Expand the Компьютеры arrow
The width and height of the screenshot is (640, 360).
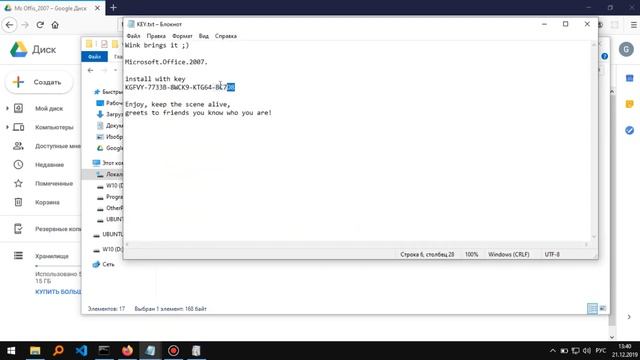[7, 127]
